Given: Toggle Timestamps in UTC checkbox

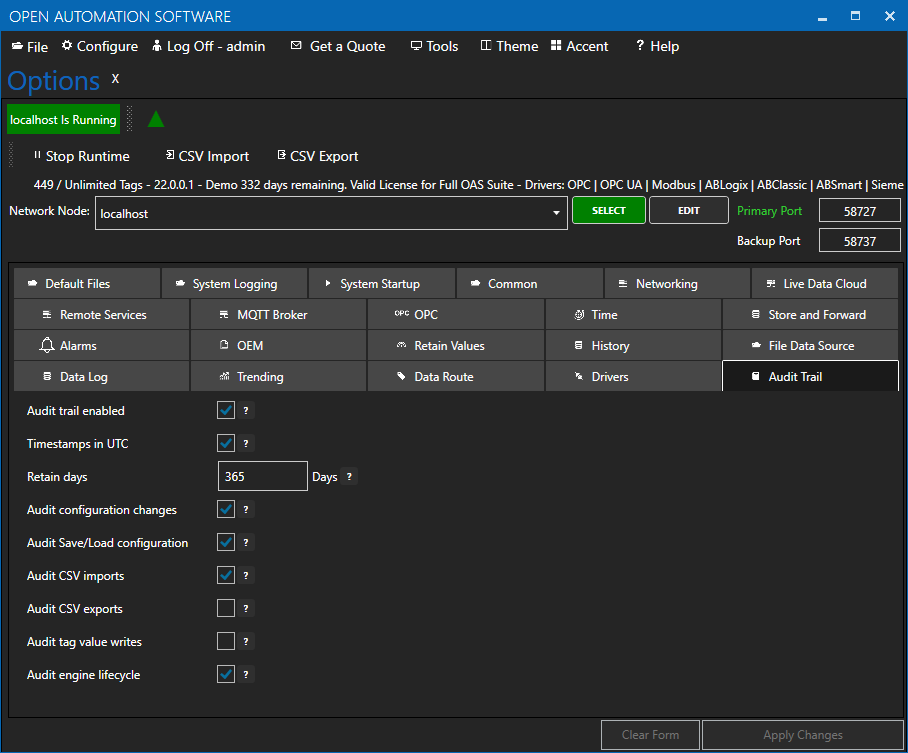Looking at the screenshot, I should coord(226,443).
